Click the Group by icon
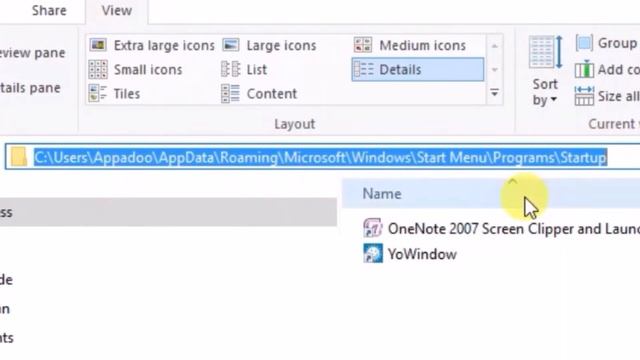The width and height of the screenshot is (640, 360). (584, 43)
